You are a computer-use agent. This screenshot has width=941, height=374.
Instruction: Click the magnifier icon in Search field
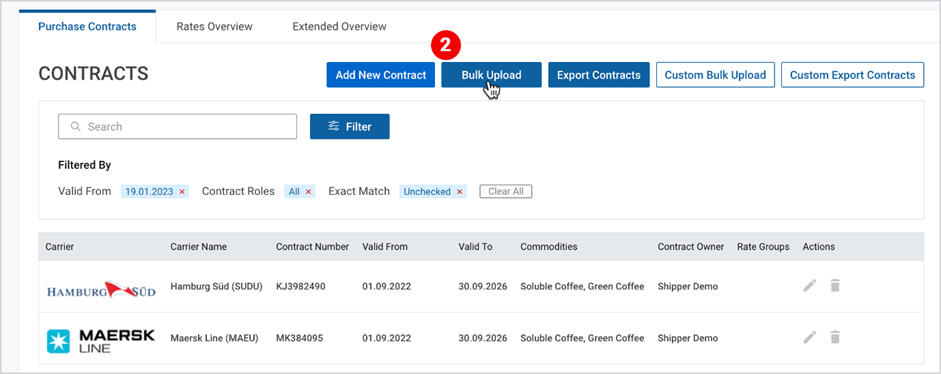click(76, 127)
